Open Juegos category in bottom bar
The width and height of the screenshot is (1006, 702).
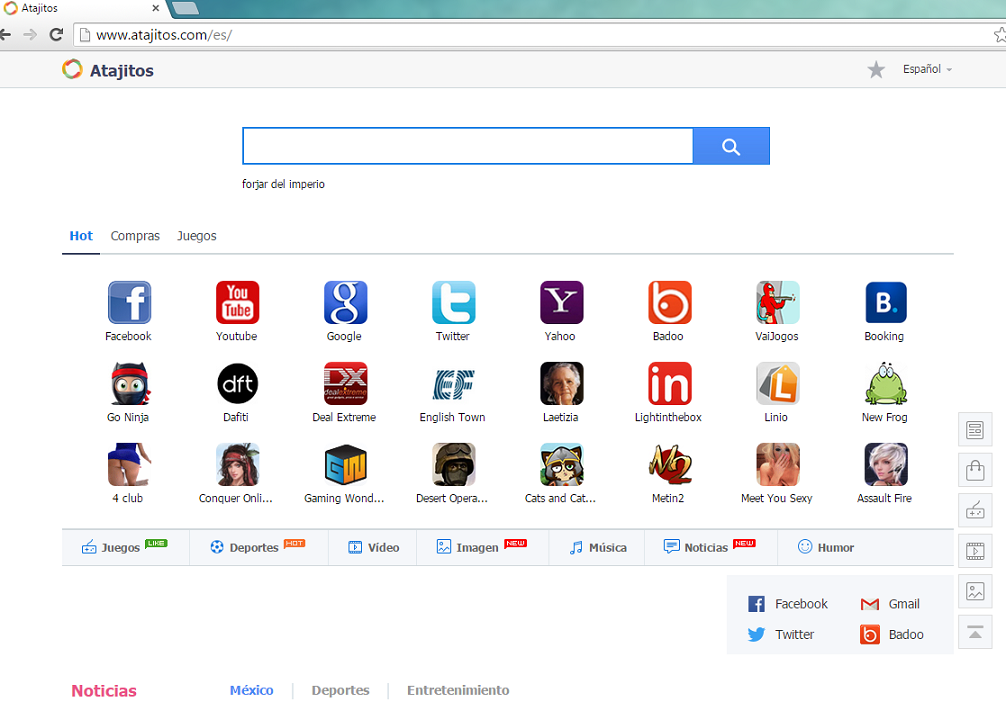125,547
